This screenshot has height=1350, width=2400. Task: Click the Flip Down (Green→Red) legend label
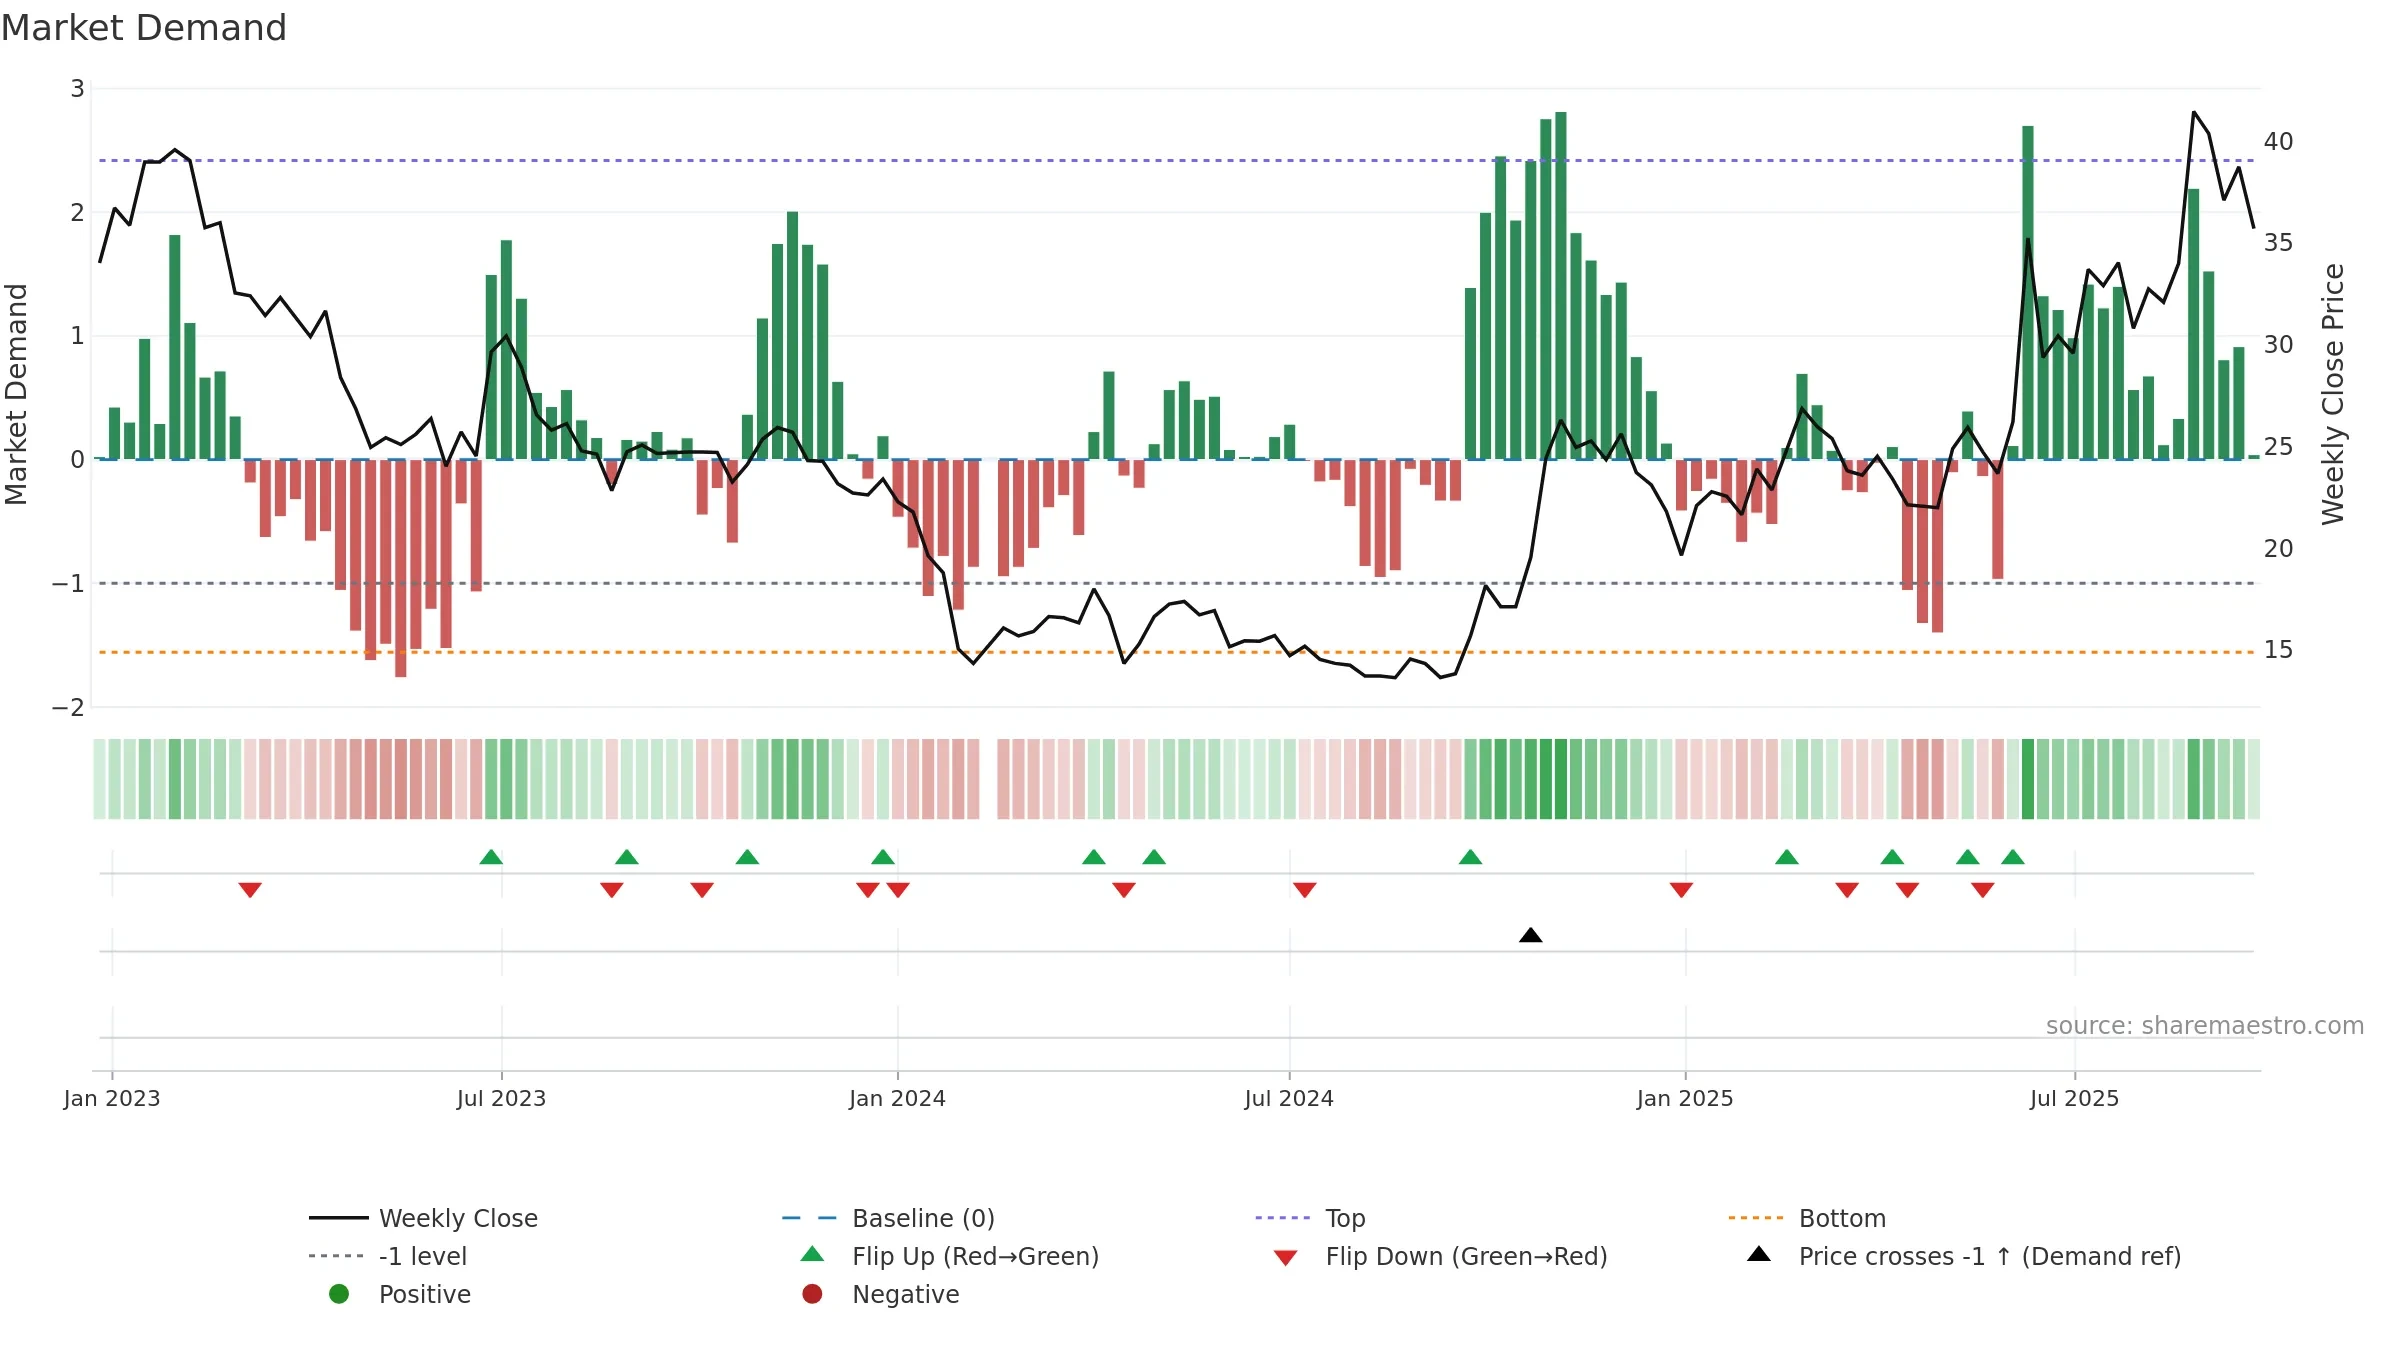coord(1466,1256)
